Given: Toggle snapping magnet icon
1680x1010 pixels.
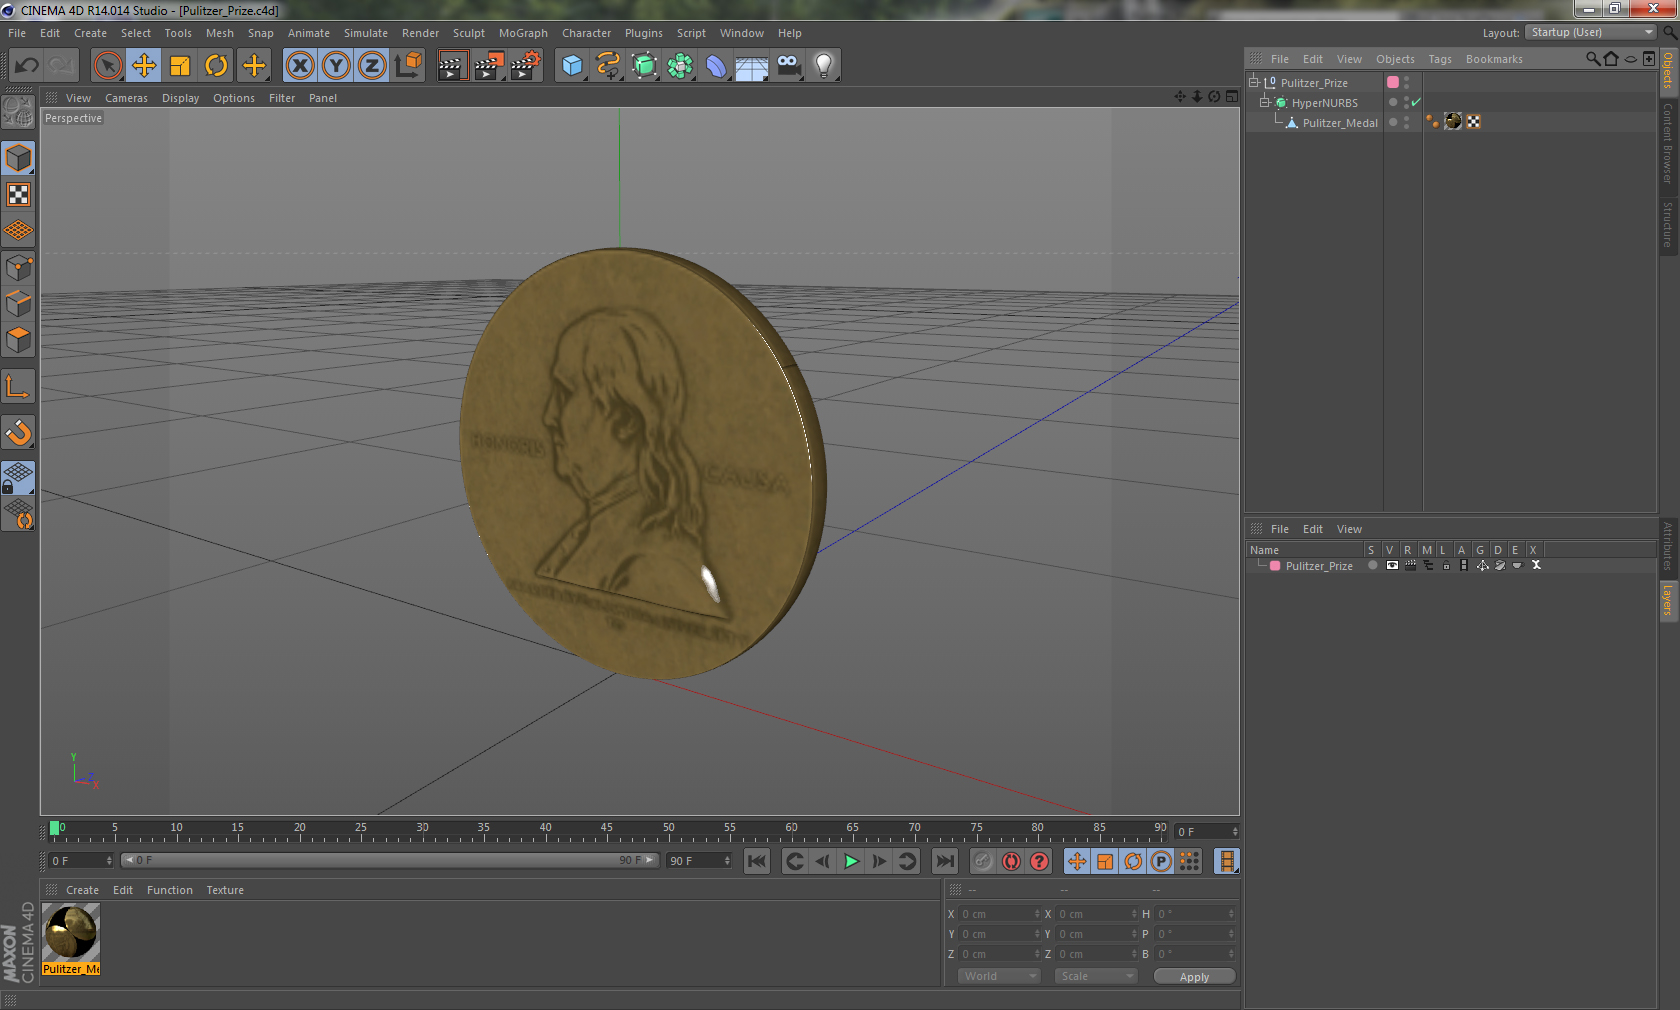Looking at the screenshot, I should (18, 432).
